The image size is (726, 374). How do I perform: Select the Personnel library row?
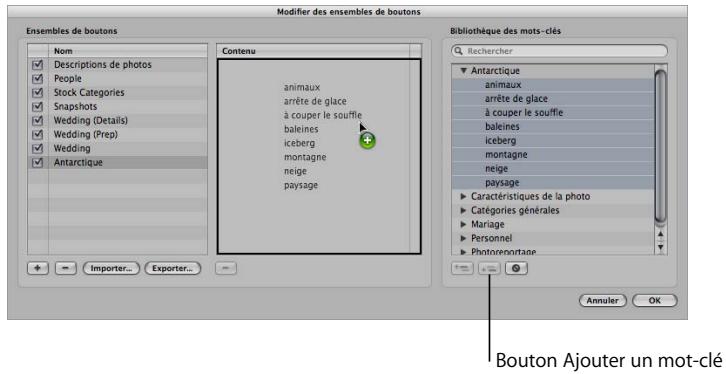[x=553, y=238]
